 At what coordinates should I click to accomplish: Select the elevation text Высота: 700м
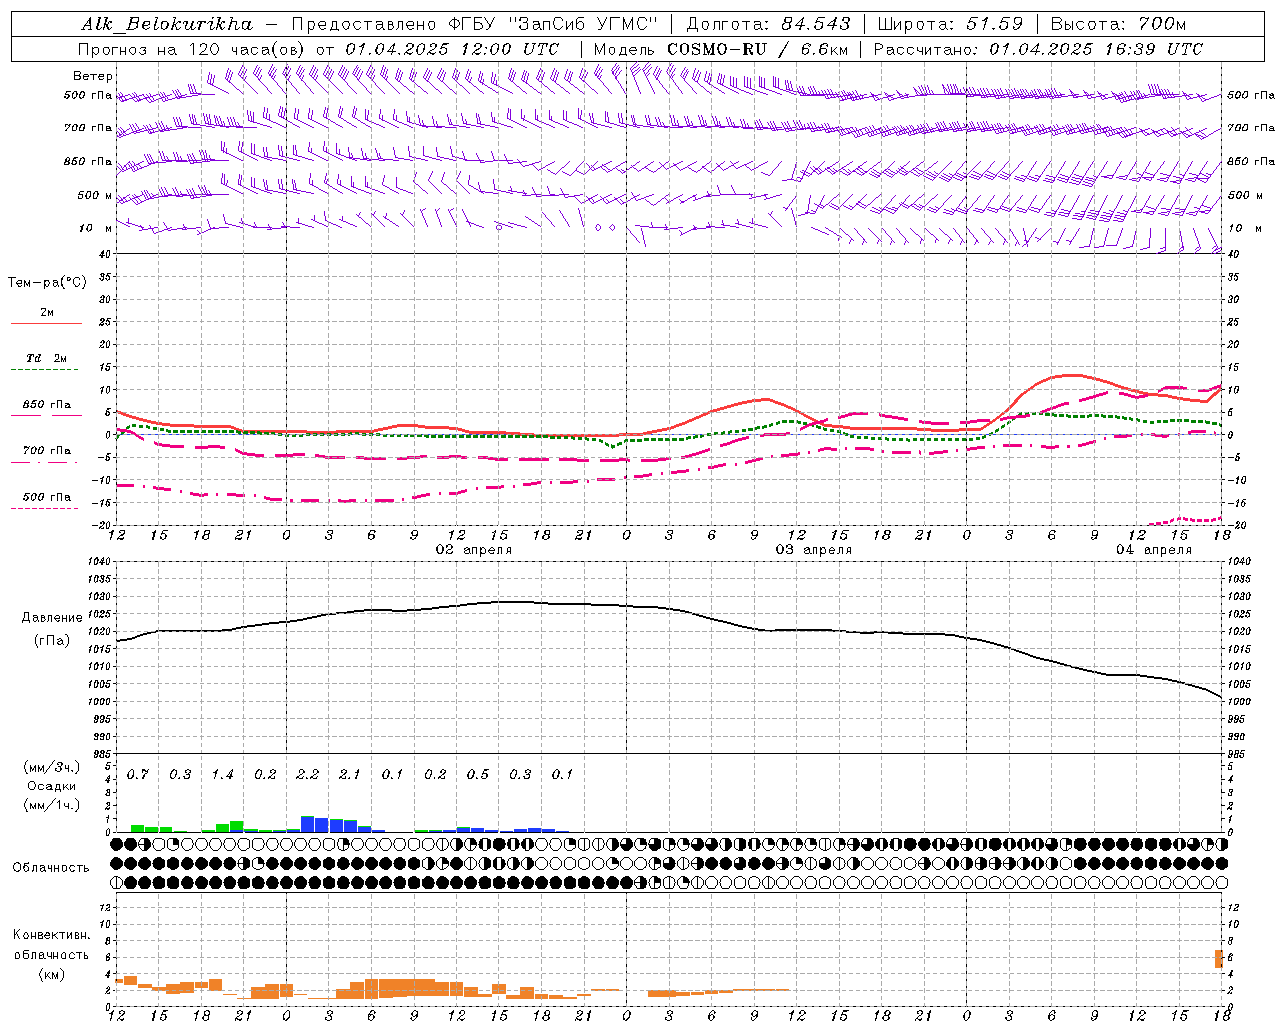tap(1118, 24)
